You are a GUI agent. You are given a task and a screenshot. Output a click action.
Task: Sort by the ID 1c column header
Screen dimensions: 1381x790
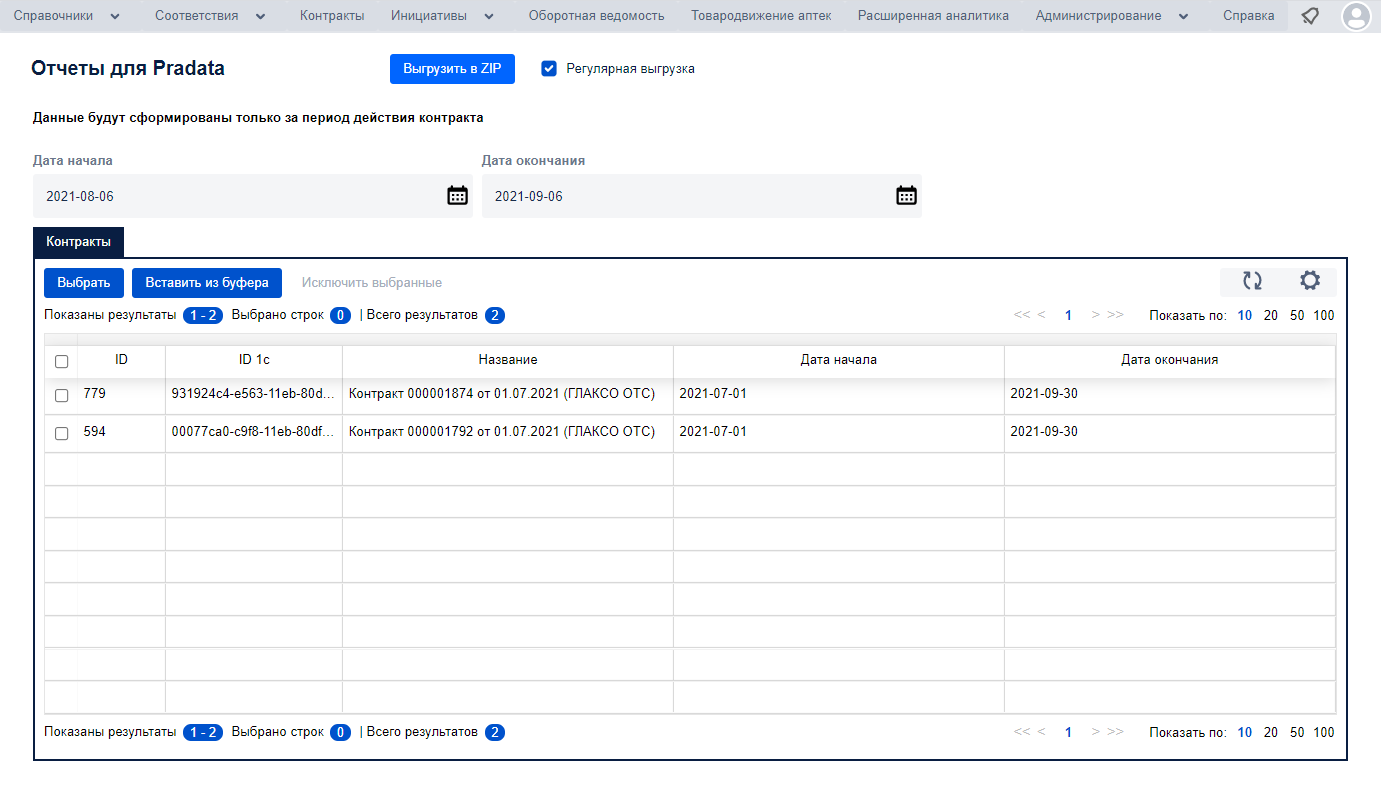point(254,360)
